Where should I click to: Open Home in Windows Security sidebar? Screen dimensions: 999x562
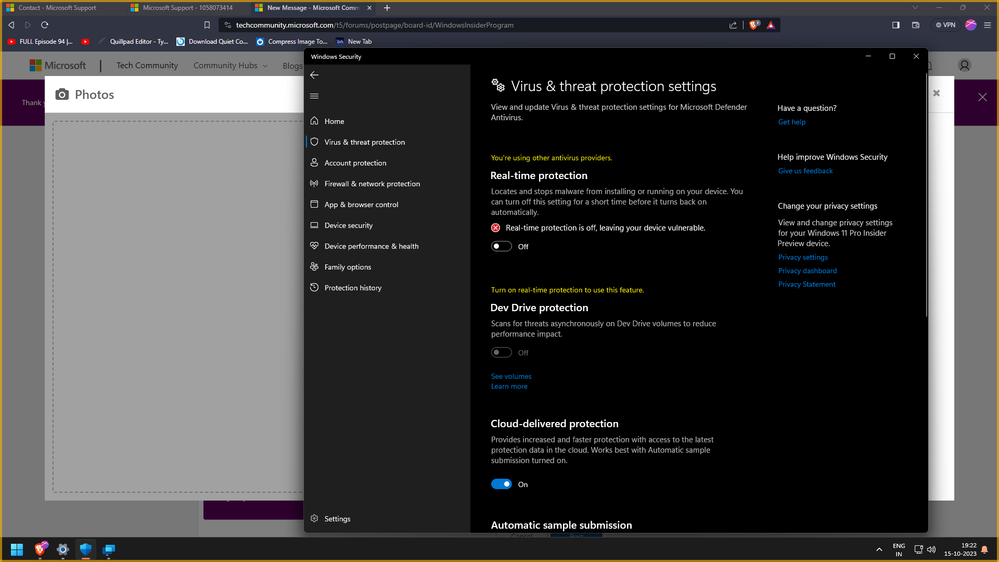pos(334,121)
